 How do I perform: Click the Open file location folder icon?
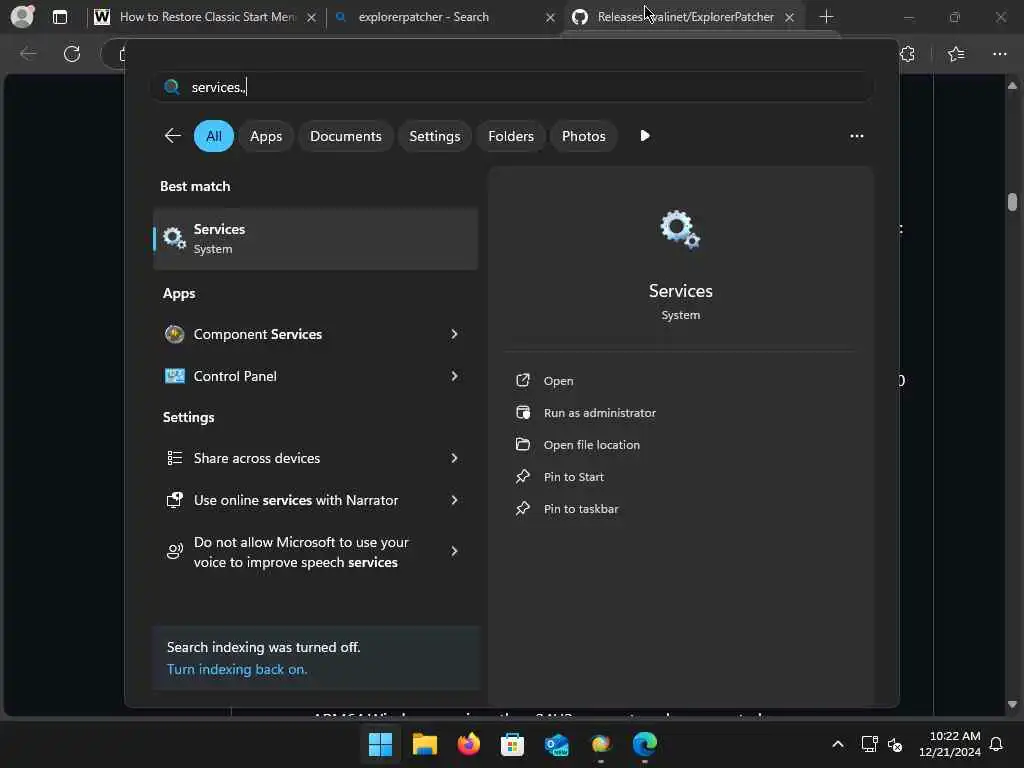coord(522,444)
